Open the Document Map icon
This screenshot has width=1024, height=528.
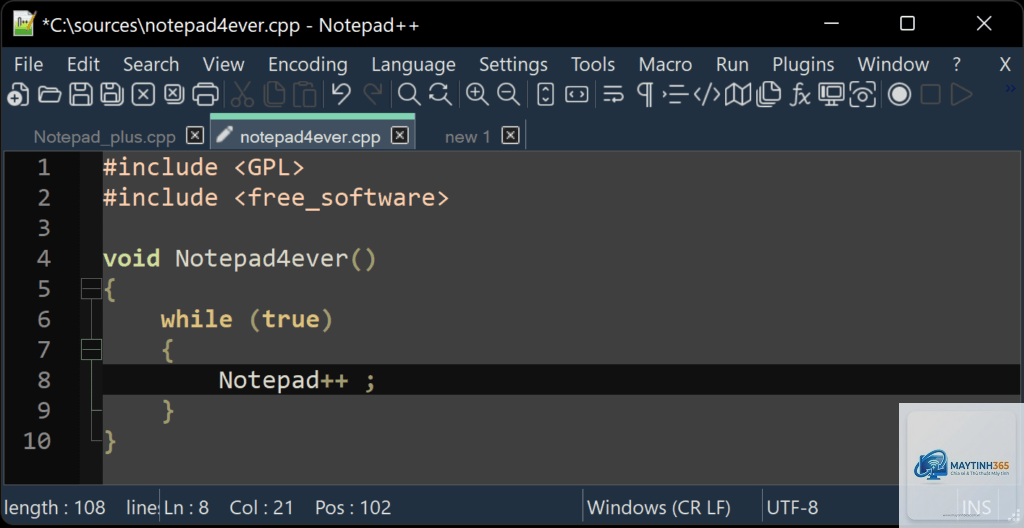tap(738, 95)
